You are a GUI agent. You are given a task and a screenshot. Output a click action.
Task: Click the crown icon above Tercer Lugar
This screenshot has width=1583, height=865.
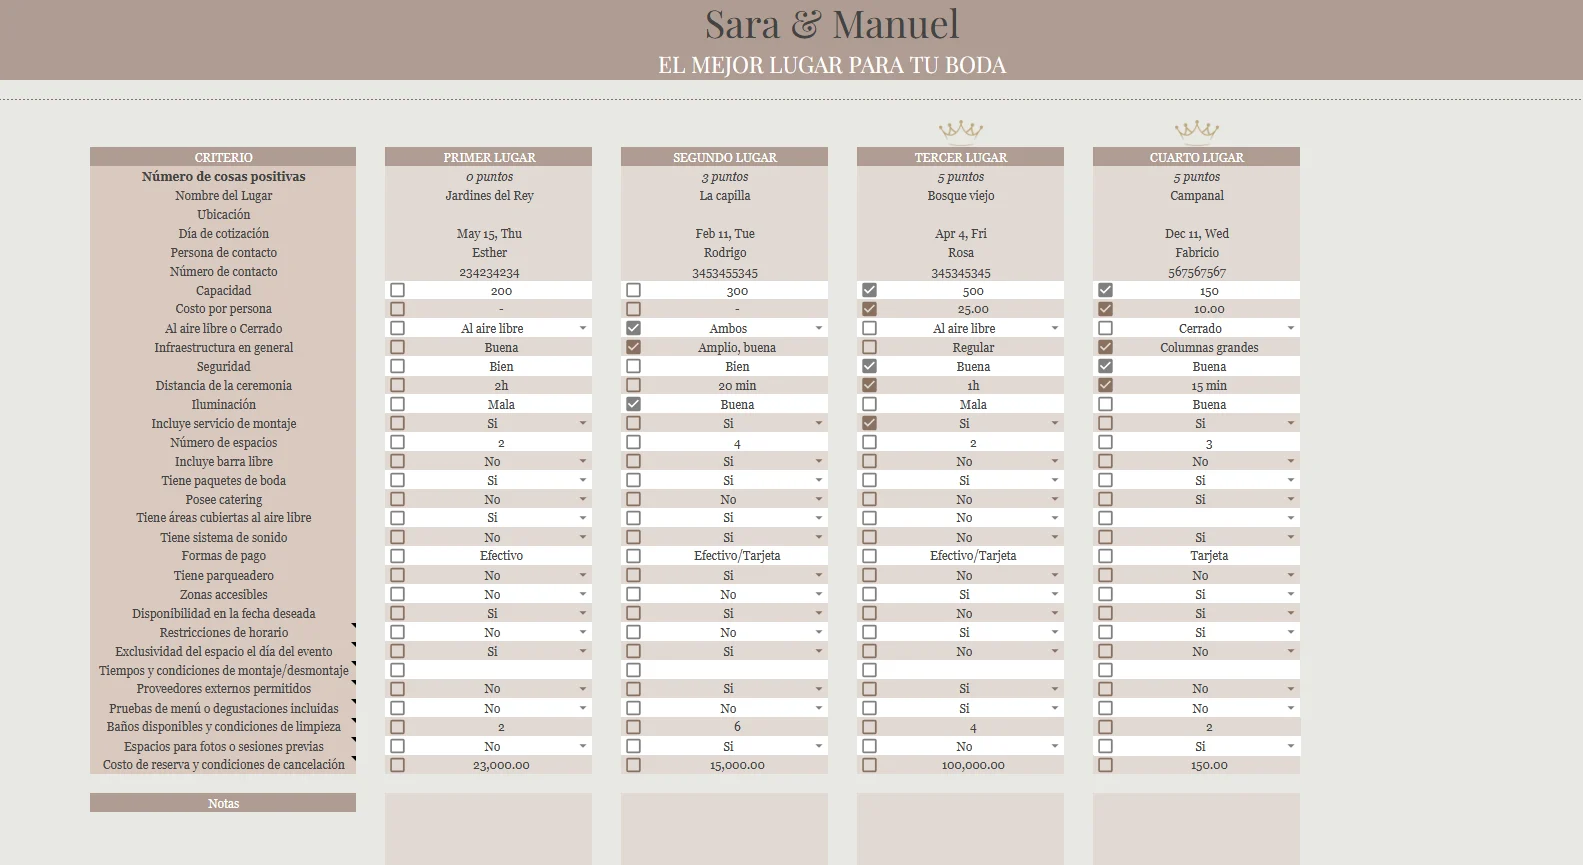[x=960, y=130]
